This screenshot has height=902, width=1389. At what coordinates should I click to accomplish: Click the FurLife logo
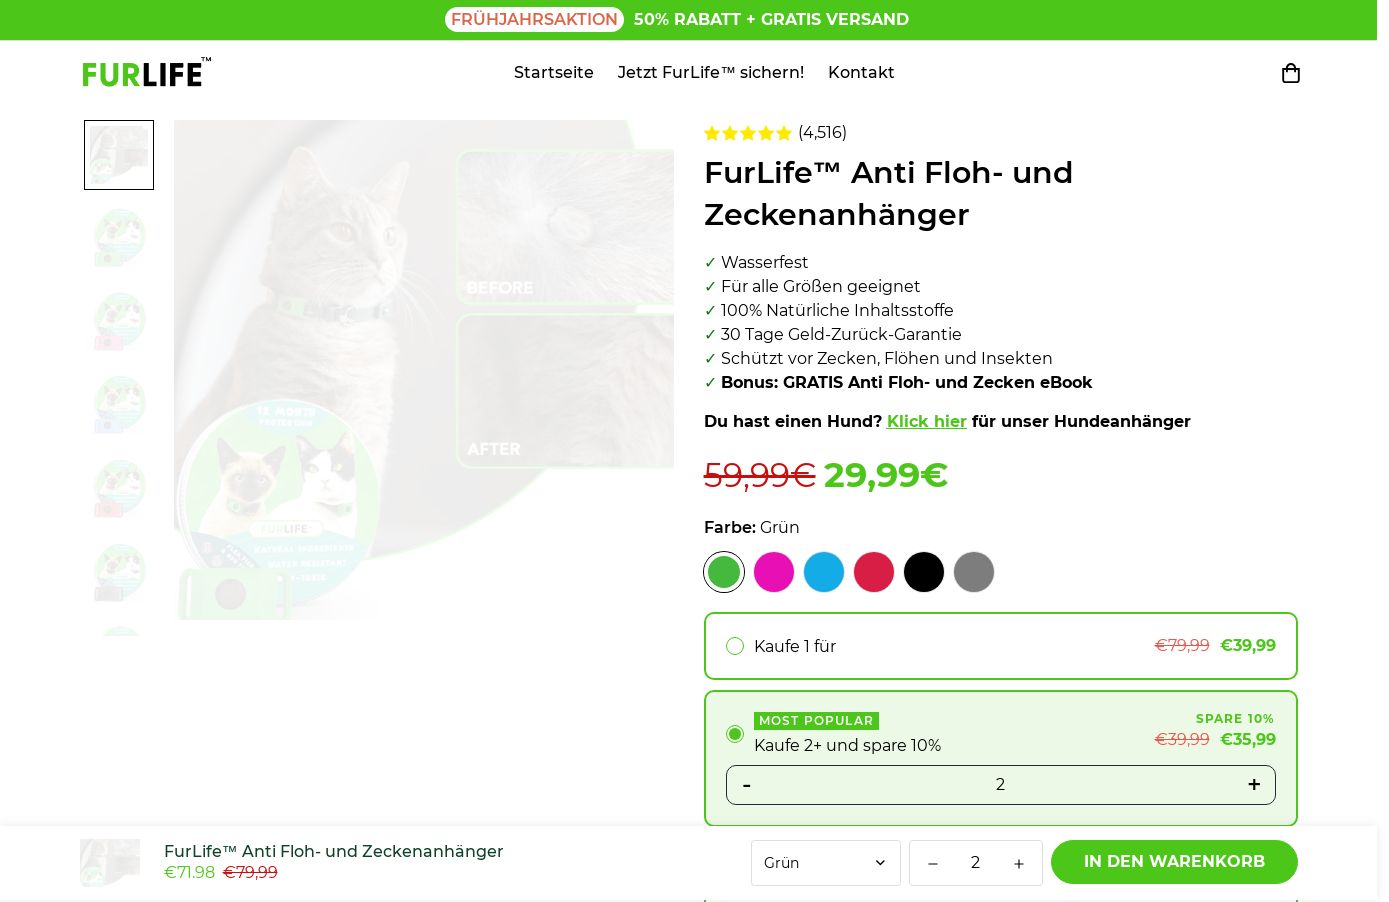click(146, 72)
